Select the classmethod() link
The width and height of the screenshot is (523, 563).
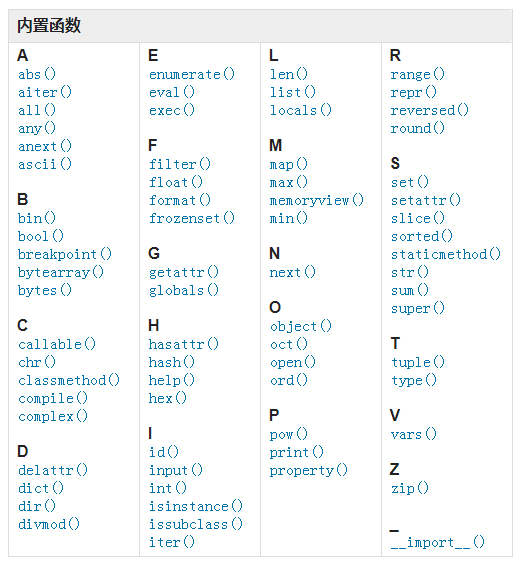coord(69,380)
